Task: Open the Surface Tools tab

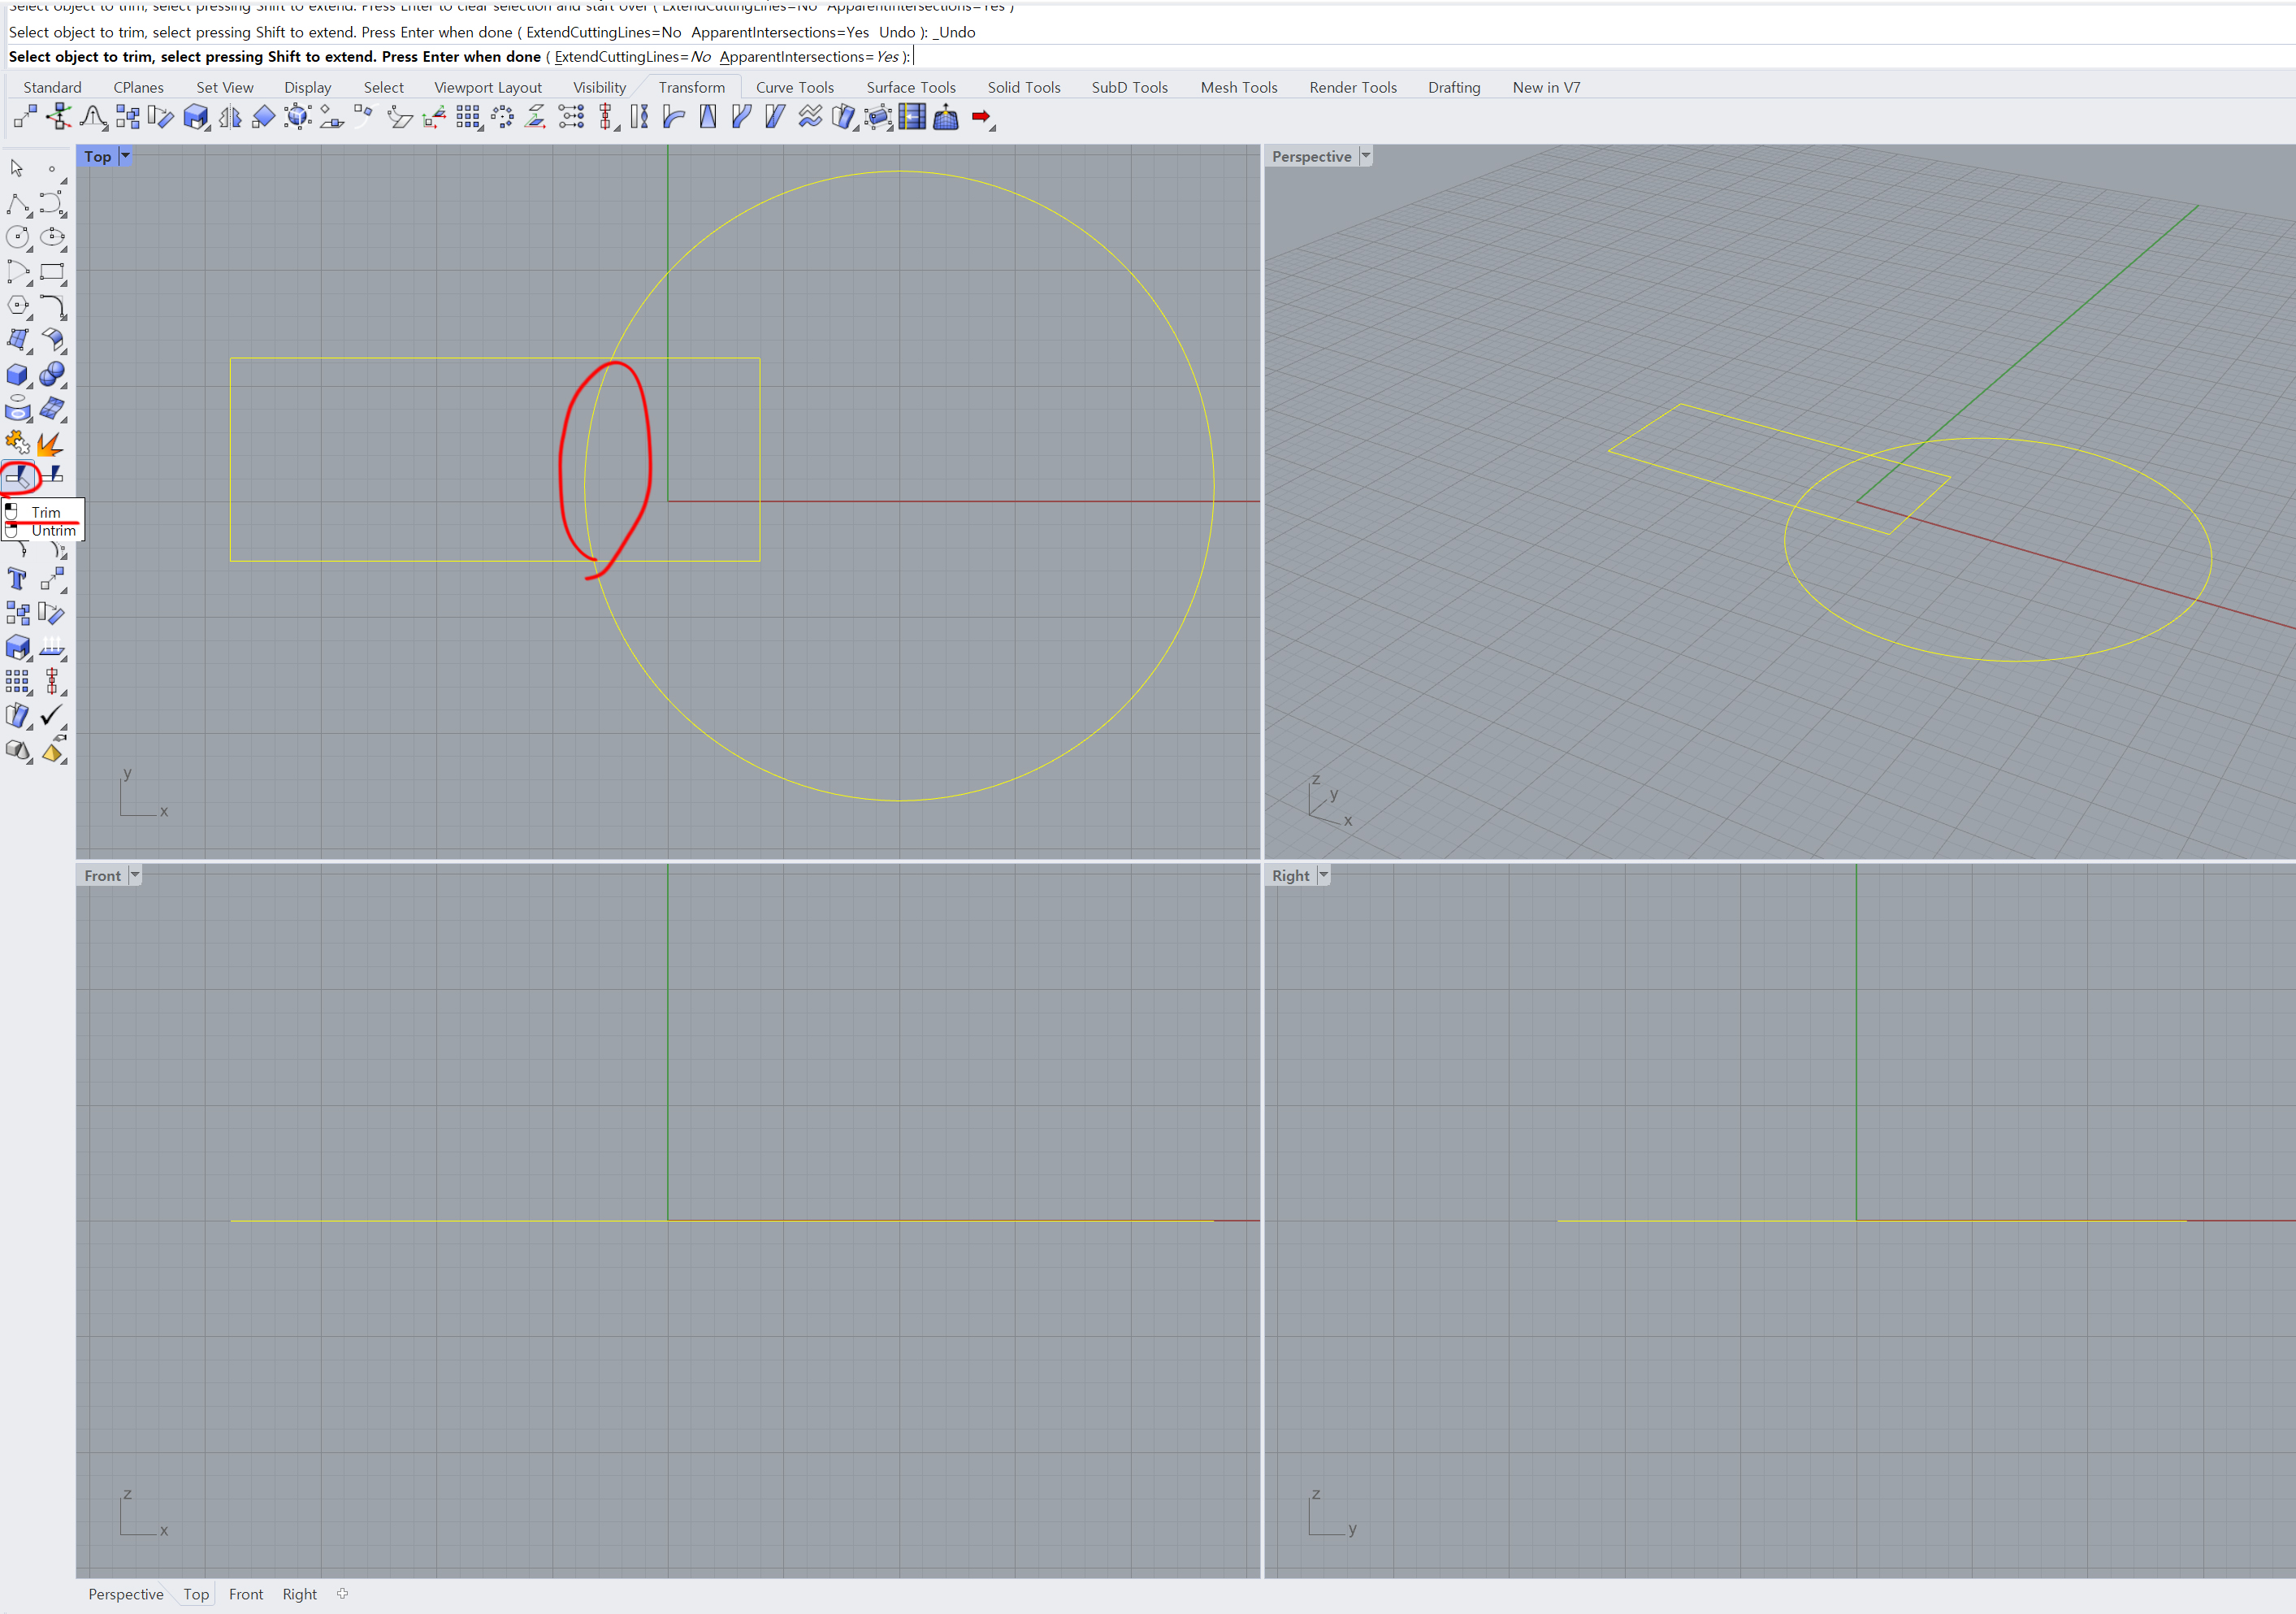Action: pyautogui.click(x=911, y=87)
